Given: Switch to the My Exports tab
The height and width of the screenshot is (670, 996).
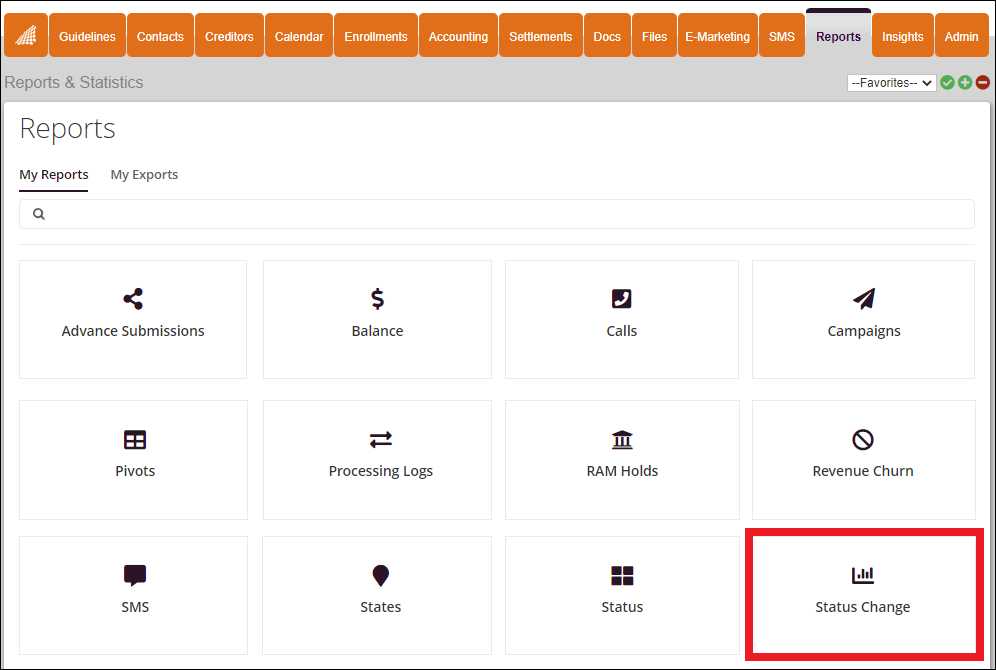Looking at the screenshot, I should (144, 175).
